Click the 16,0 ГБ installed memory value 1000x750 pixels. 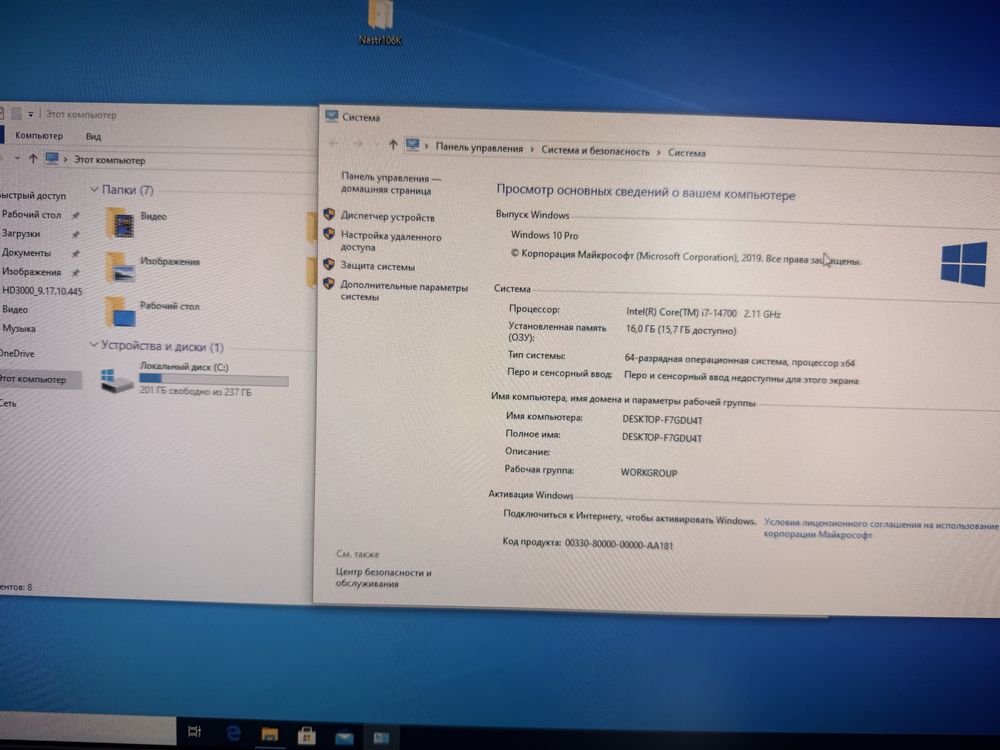coord(680,330)
